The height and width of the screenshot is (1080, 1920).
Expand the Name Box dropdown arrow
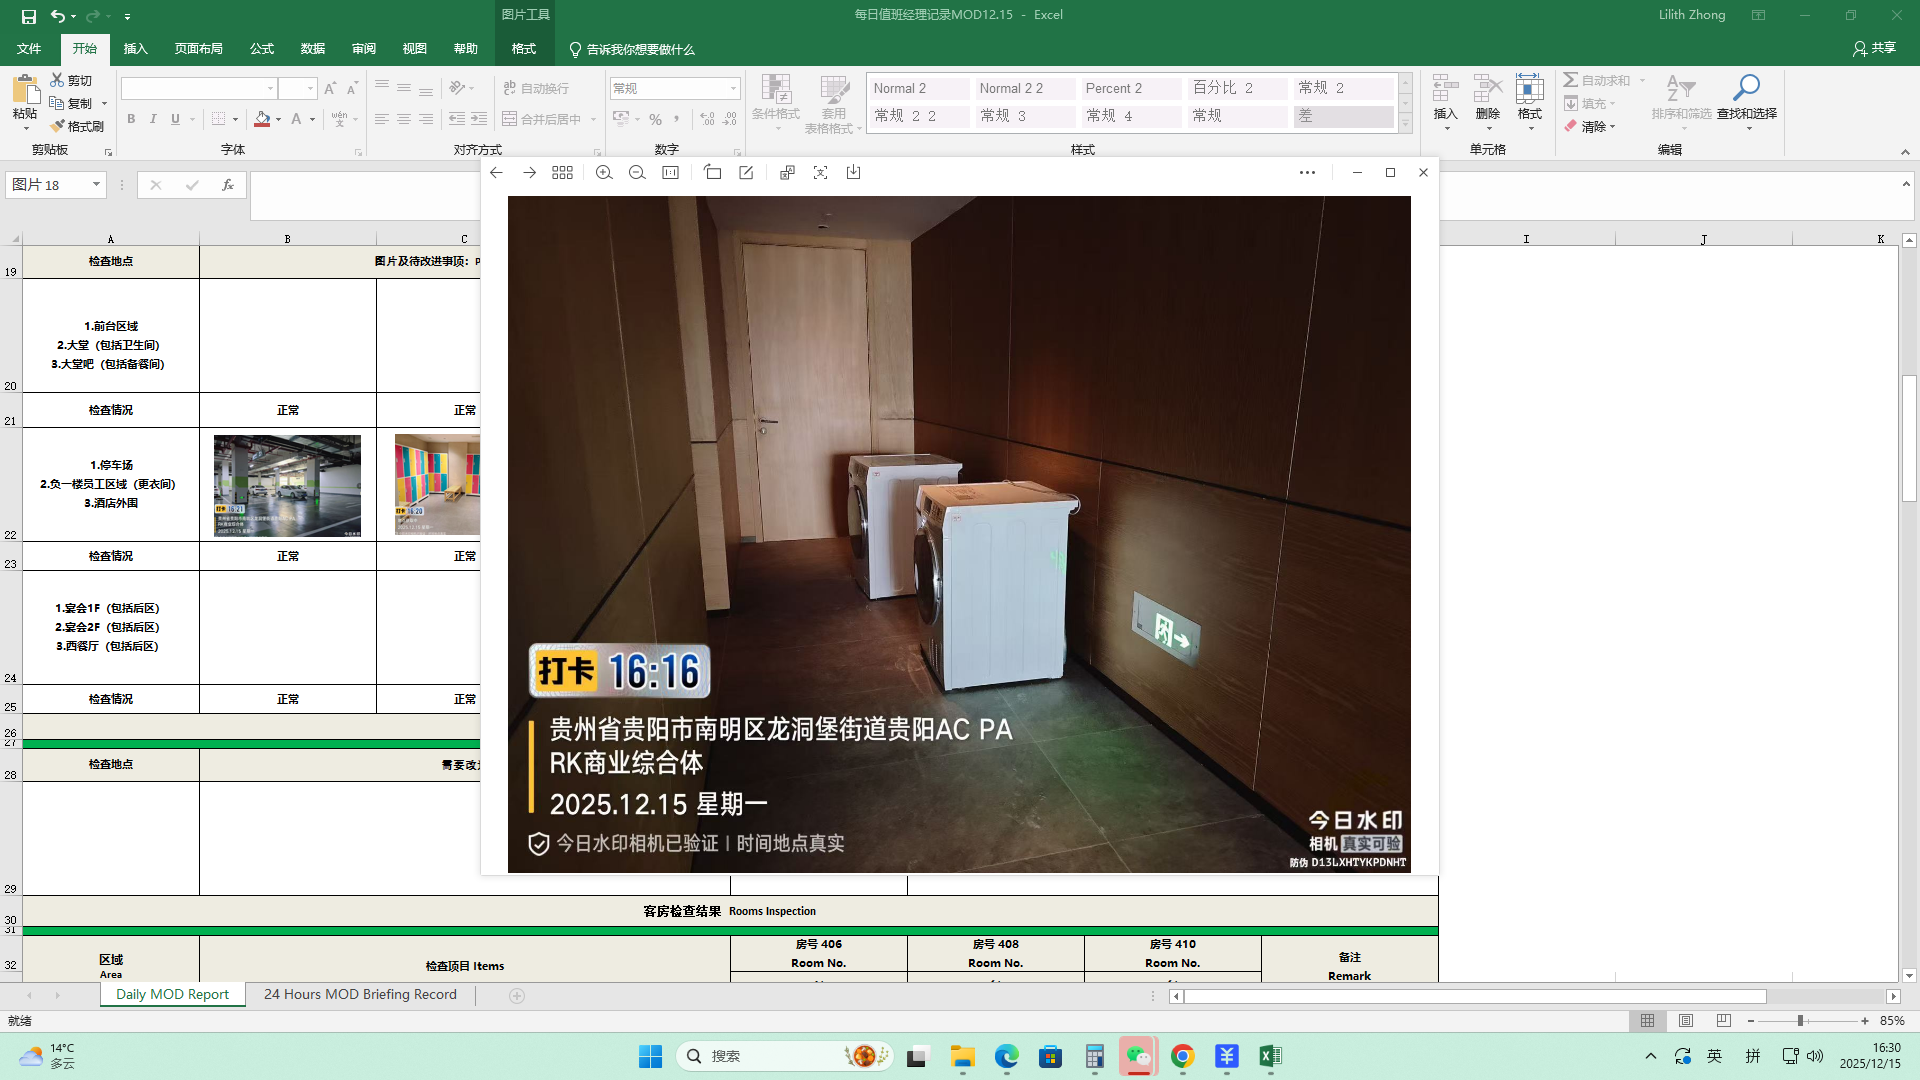(x=96, y=185)
